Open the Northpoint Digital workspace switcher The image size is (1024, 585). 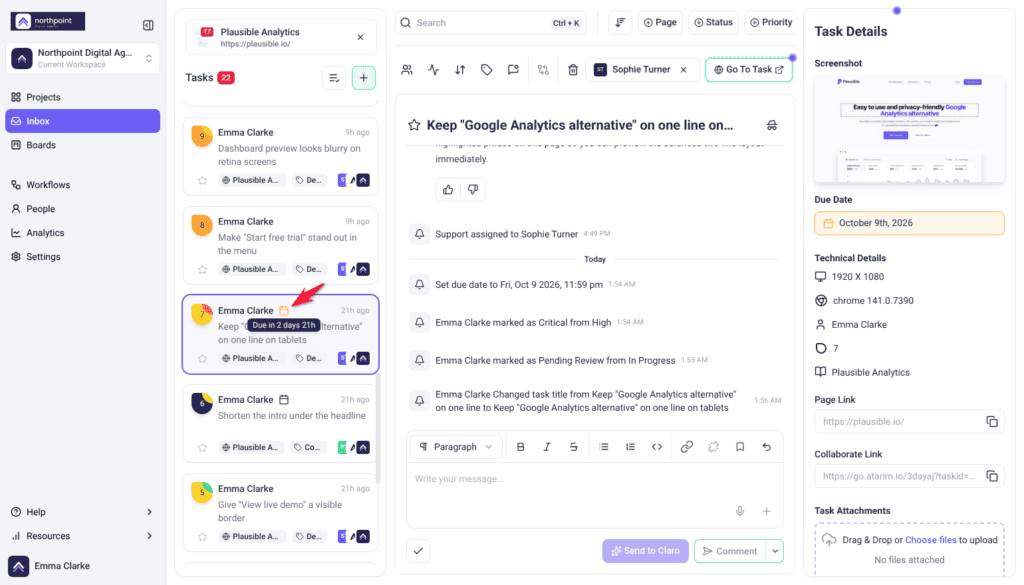pyautogui.click(x=82, y=58)
